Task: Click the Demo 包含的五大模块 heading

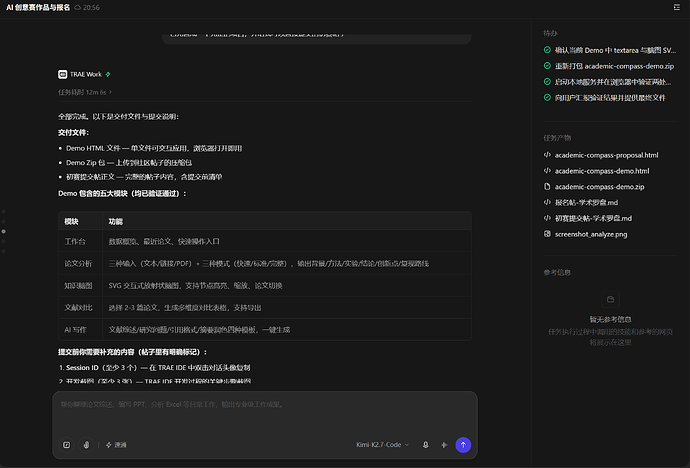Action: coord(122,194)
